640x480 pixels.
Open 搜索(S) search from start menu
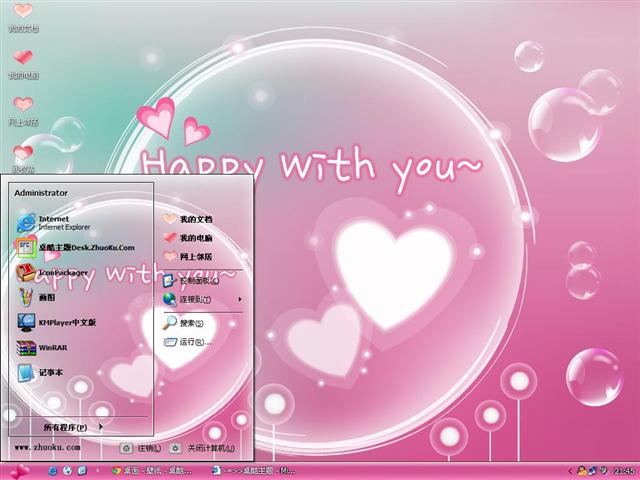click(x=183, y=323)
